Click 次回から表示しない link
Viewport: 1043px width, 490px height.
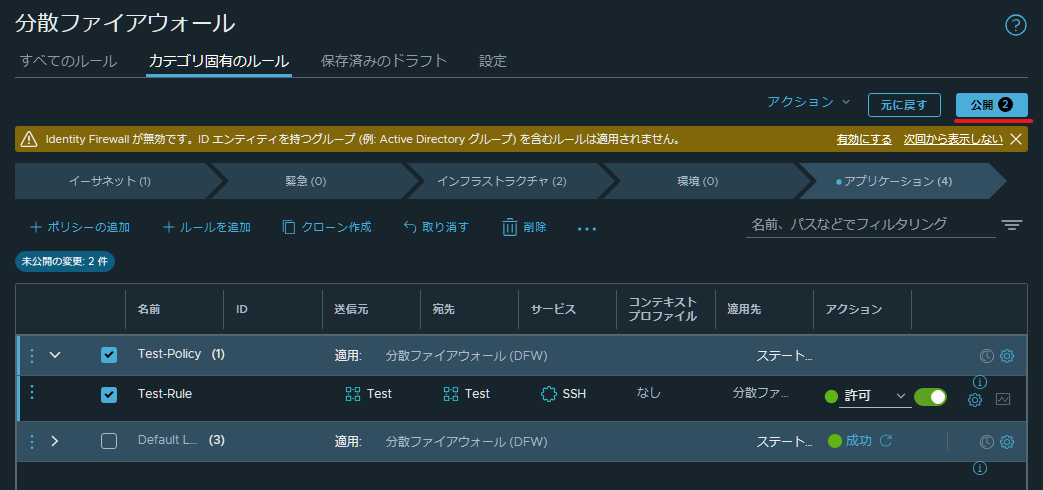coord(953,140)
